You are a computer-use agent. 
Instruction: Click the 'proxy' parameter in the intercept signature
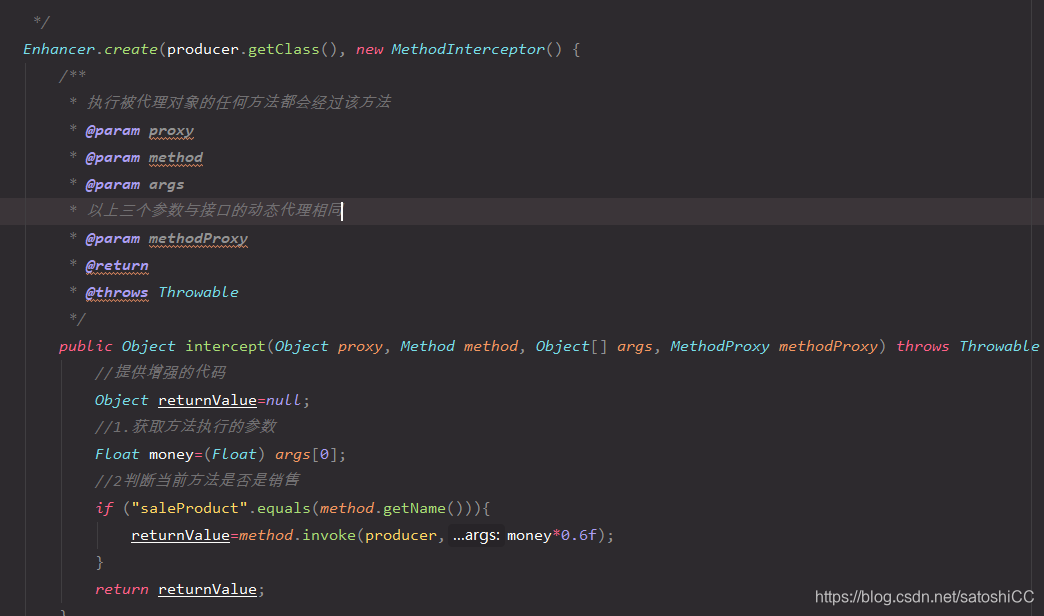(360, 346)
